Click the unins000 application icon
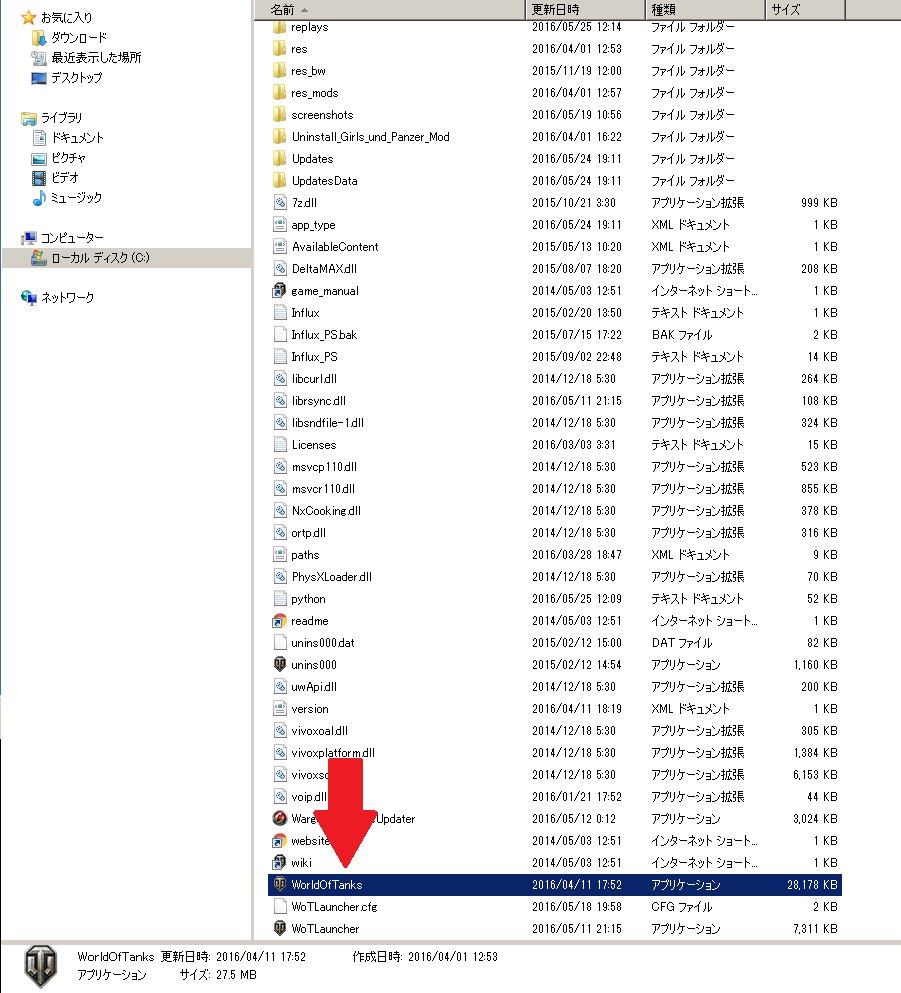The height and width of the screenshot is (993, 901). tap(279, 664)
